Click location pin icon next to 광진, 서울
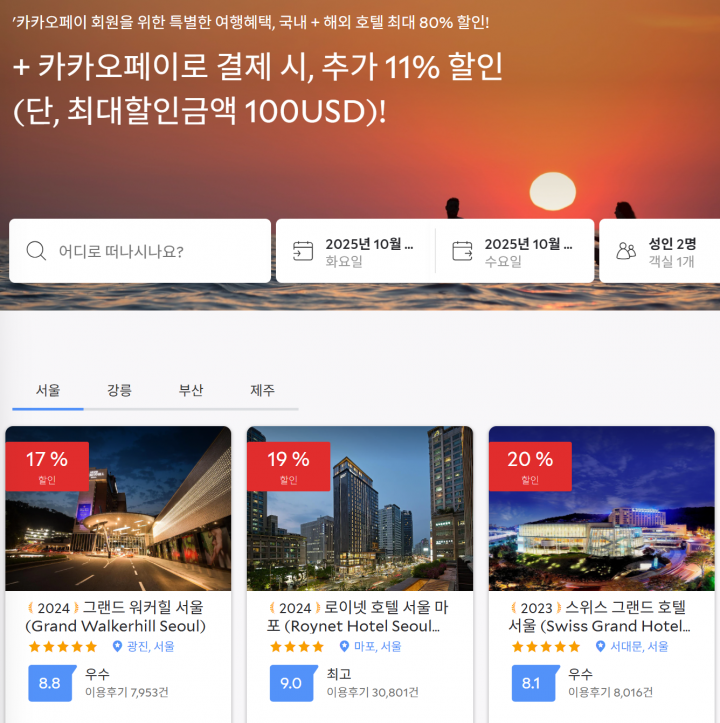 pos(117,647)
